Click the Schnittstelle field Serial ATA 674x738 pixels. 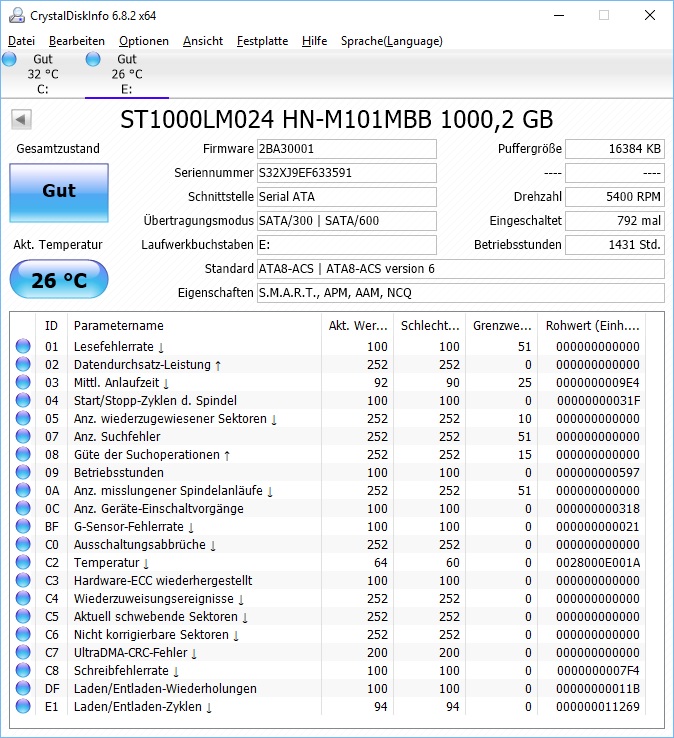point(346,197)
